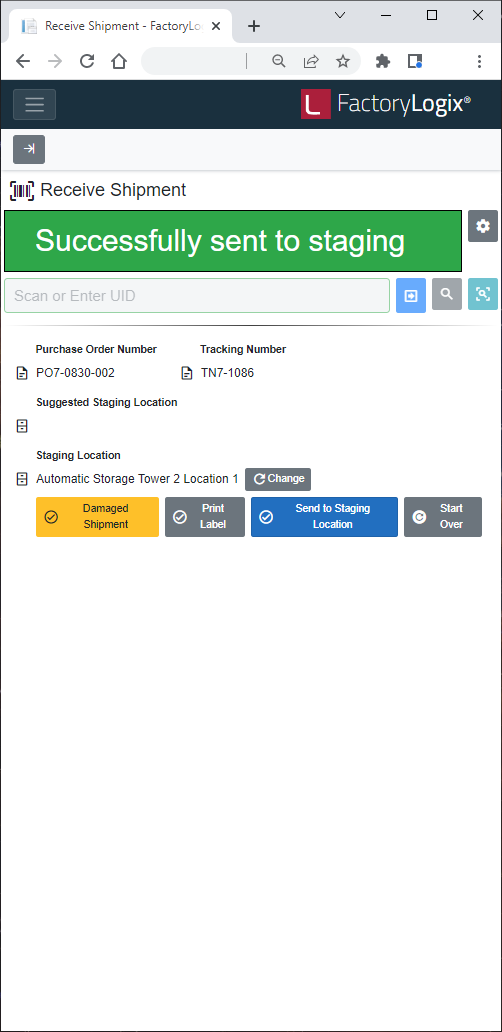This screenshot has height=1032, width=502.
Task: Submit UID with blue arrow button
Action: (411, 296)
